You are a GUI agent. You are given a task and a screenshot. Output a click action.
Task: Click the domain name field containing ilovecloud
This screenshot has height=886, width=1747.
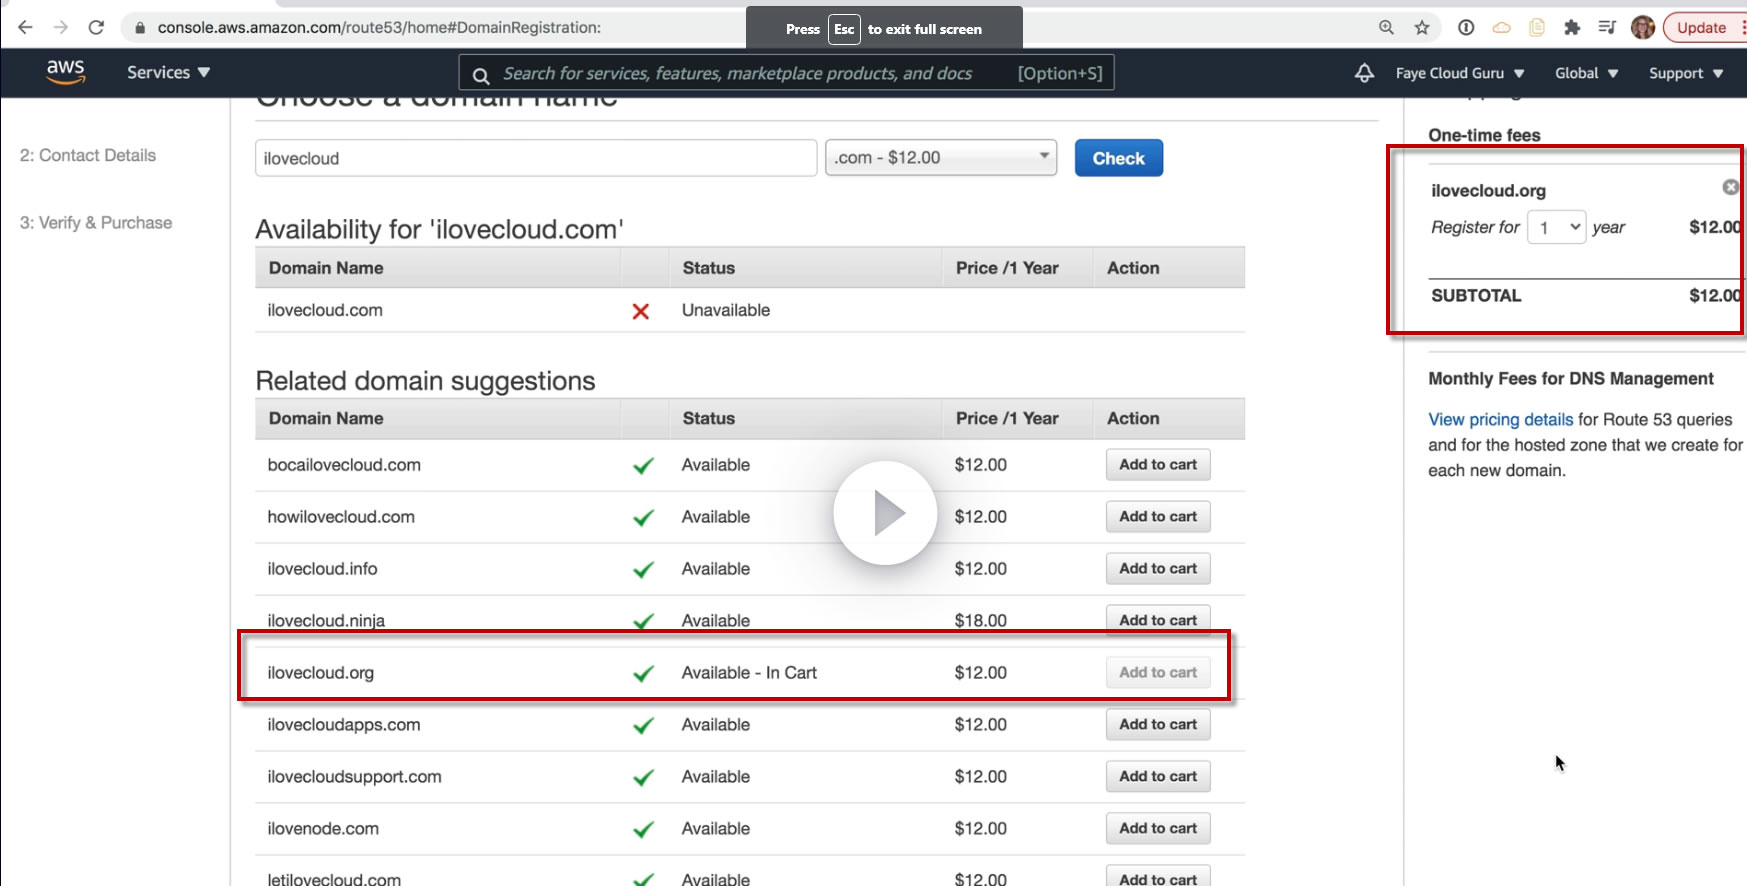pyautogui.click(x=536, y=158)
